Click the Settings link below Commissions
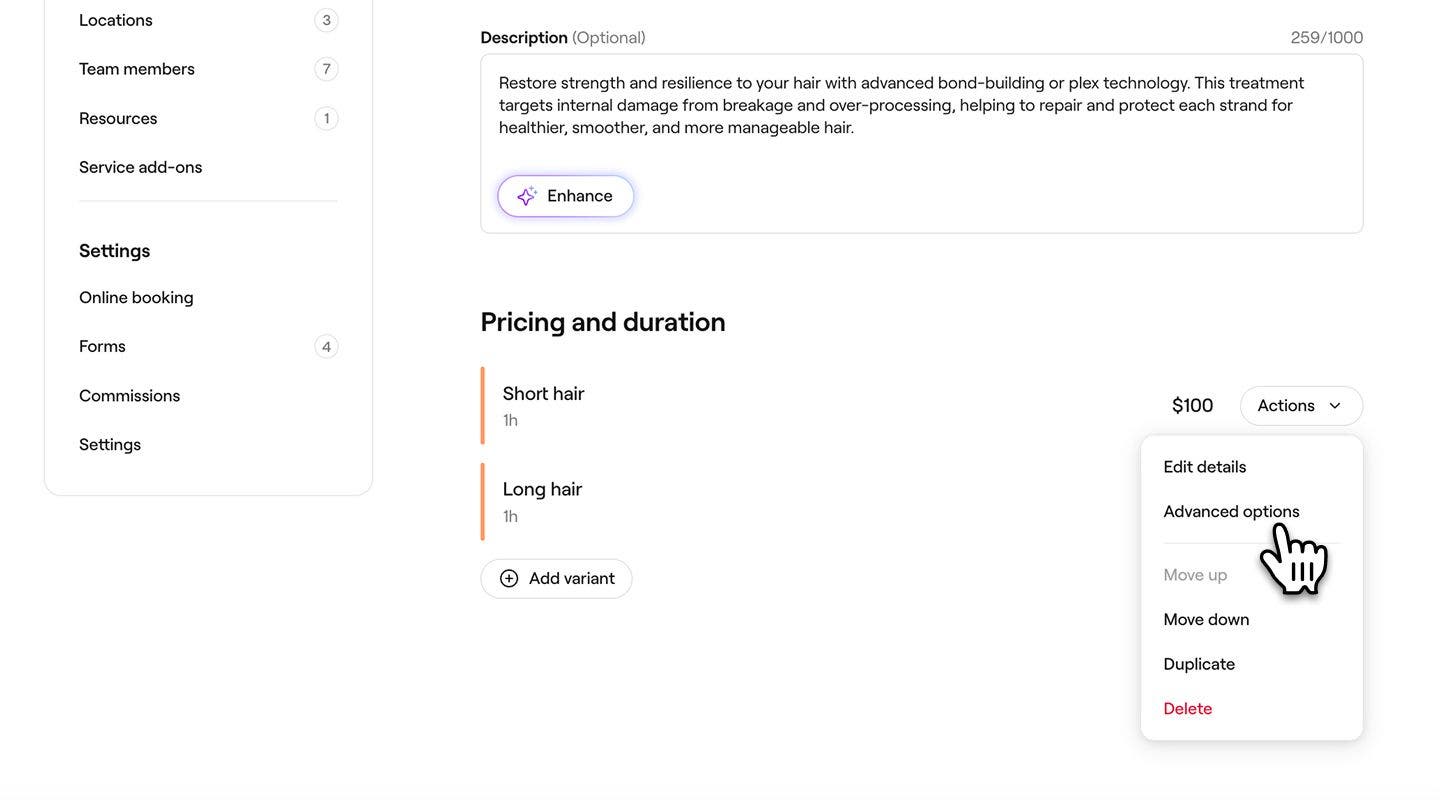The width and height of the screenshot is (1440, 800). [110, 444]
